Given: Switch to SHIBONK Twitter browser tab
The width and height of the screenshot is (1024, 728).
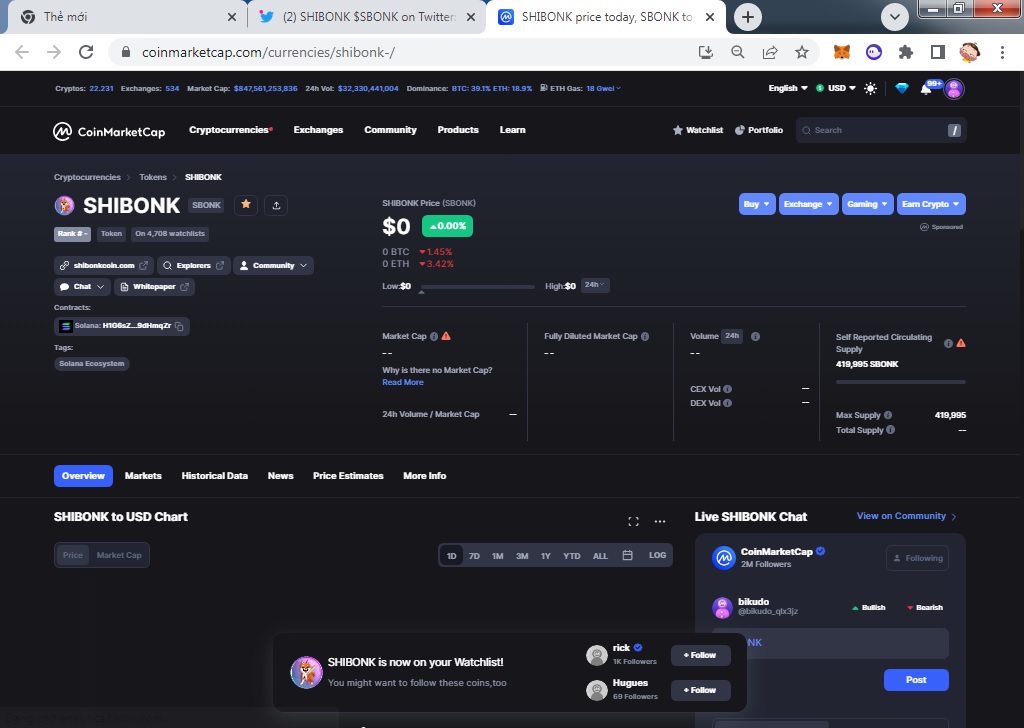Looking at the screenshot, I should coord(368,17).
